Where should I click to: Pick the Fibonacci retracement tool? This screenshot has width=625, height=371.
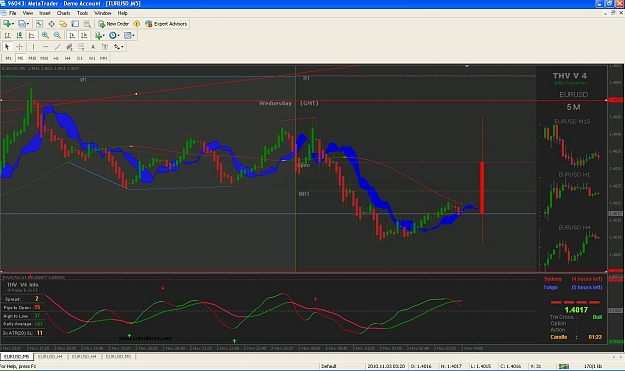pyautogui.click(x=81, y=47)
